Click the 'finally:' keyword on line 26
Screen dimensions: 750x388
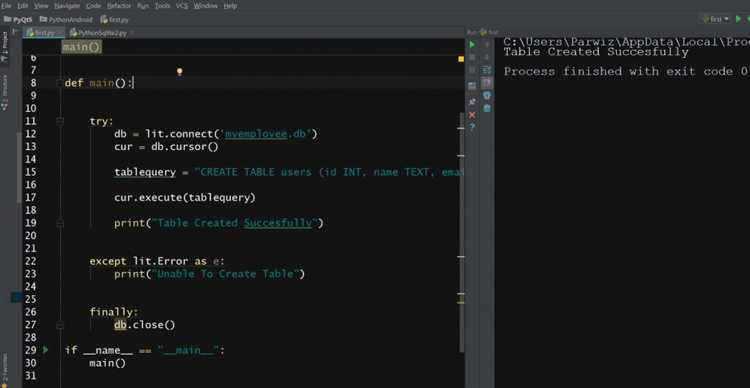(x=114, y=312)
